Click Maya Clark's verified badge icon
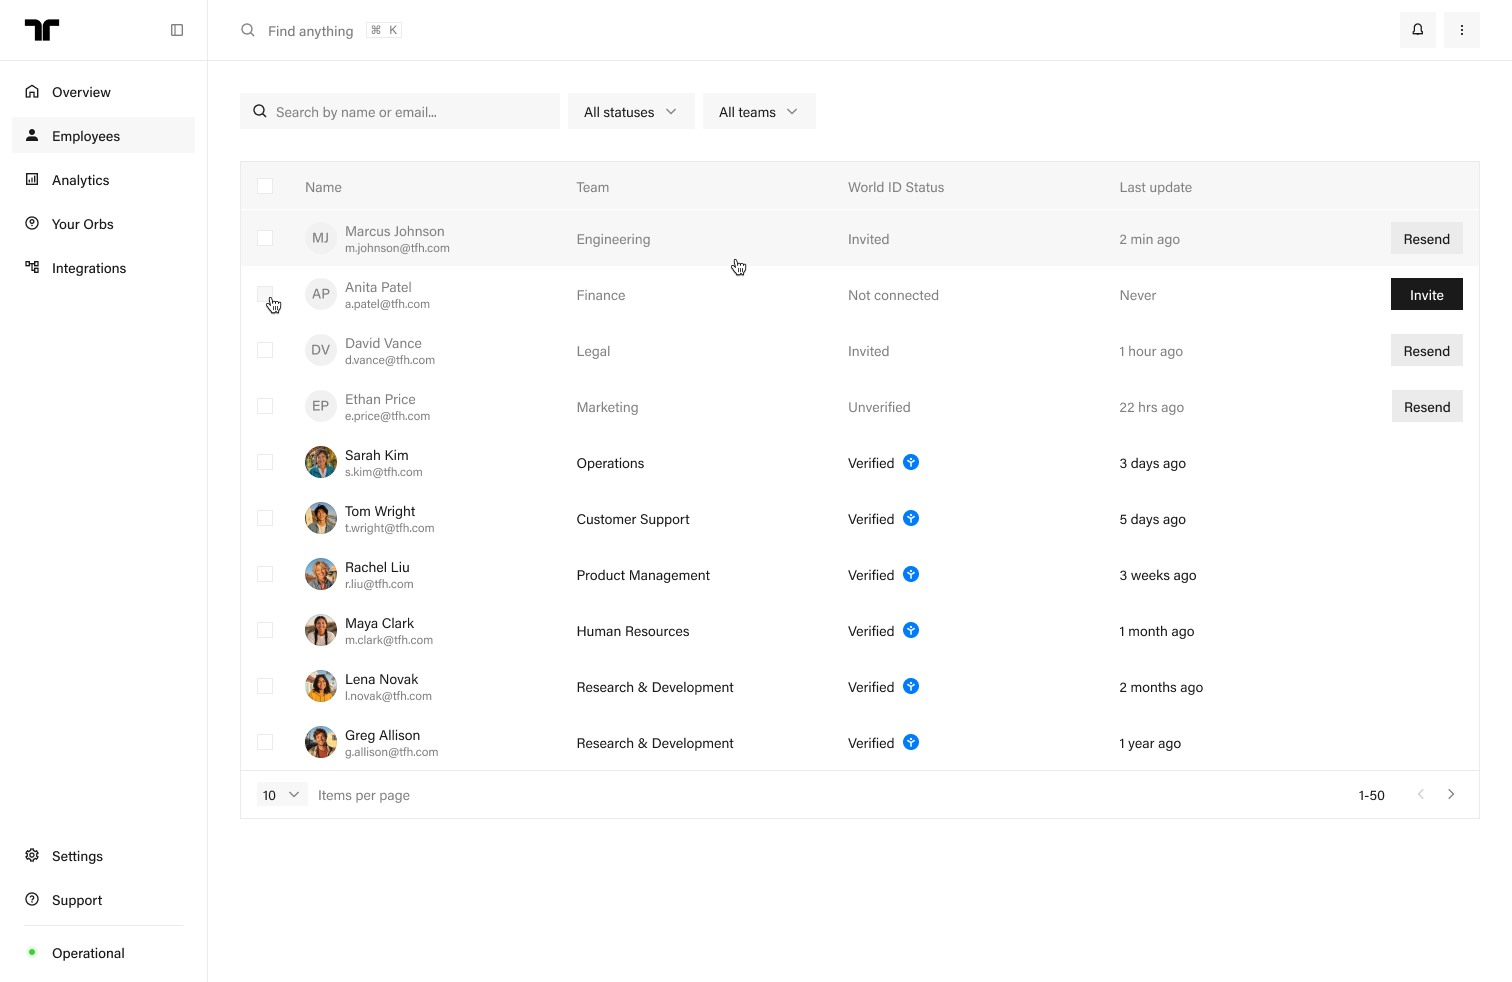1512x982 pixels. click(911, 630)
